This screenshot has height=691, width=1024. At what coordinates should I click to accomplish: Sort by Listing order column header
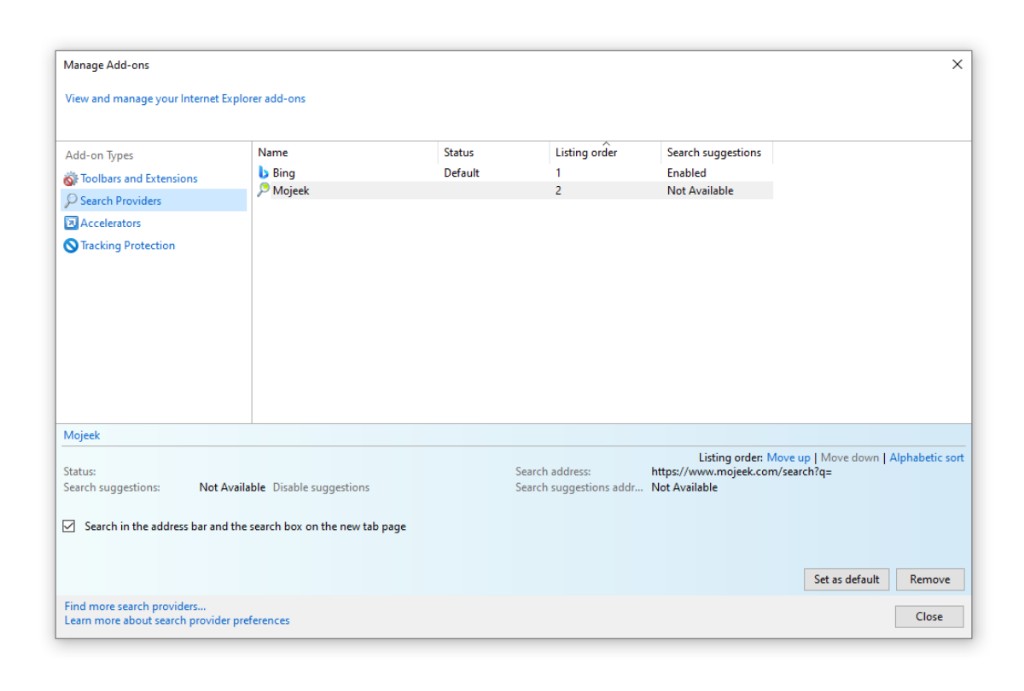click(605, 152)
